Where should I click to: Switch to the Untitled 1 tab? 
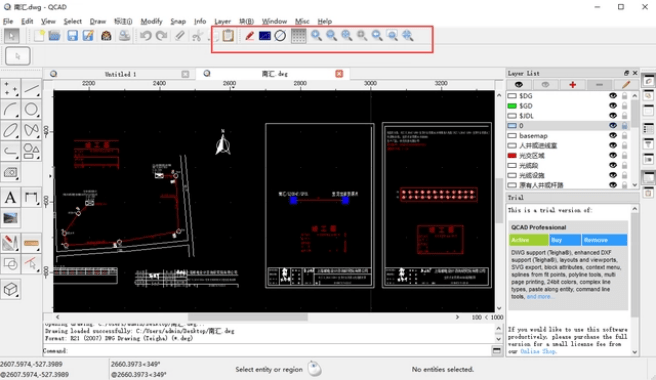(x=120, y=74)
